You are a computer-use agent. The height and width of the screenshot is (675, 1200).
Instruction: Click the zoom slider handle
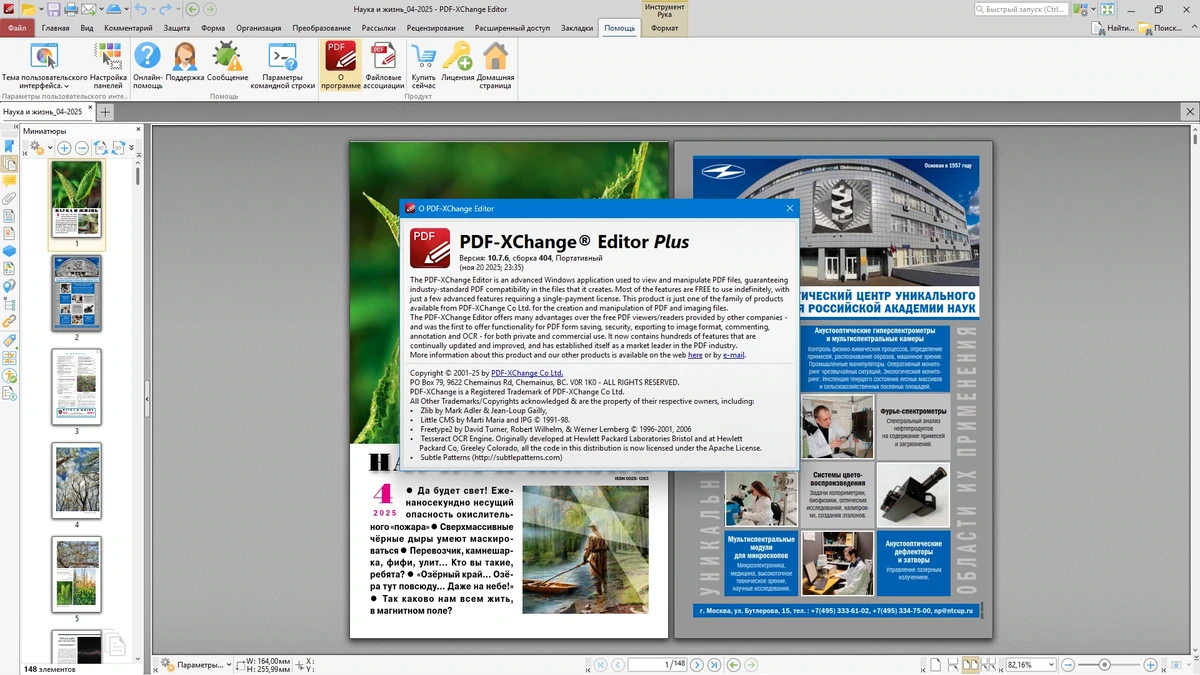(1104, 665)
